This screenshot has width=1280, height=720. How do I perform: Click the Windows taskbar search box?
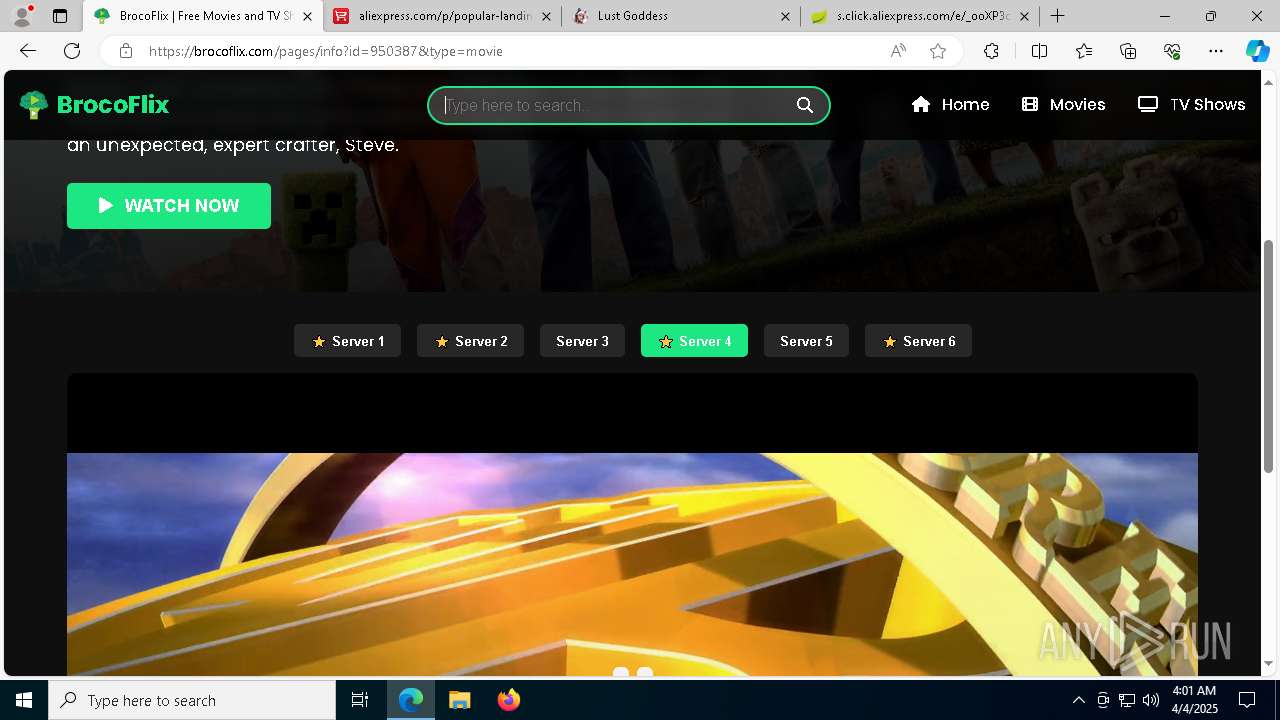192,700
